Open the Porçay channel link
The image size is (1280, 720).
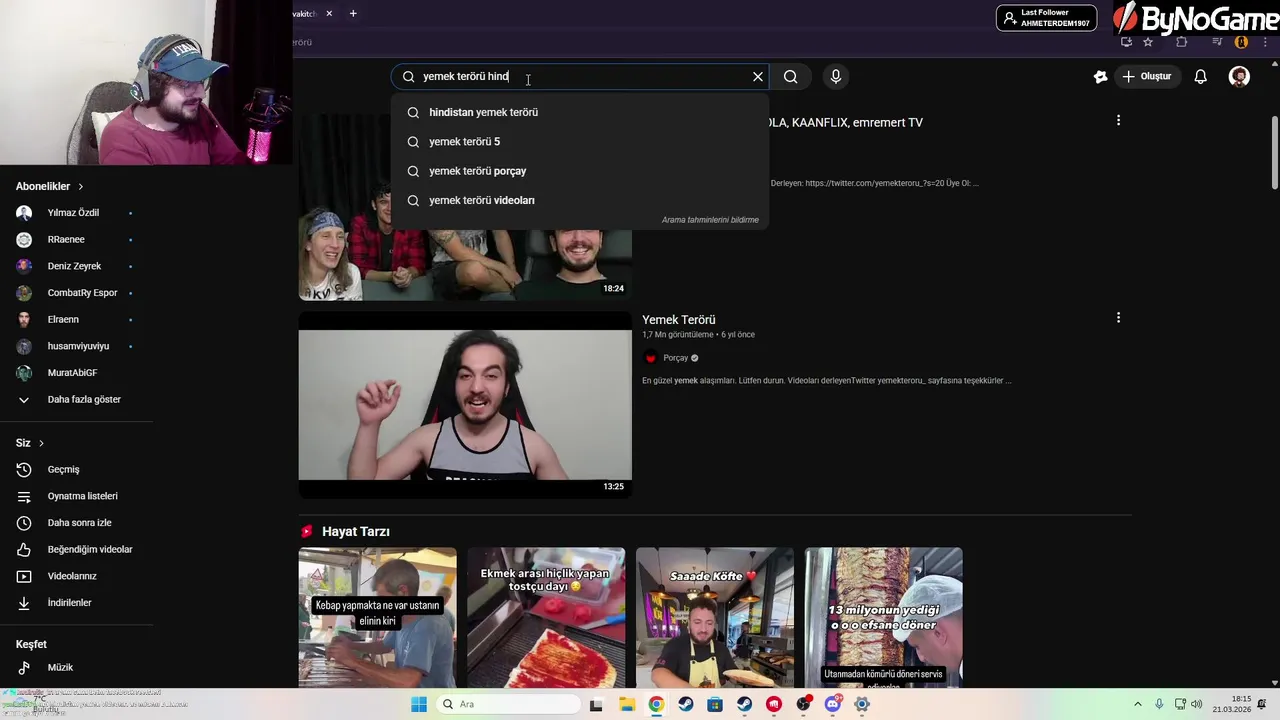pos(675,358)
